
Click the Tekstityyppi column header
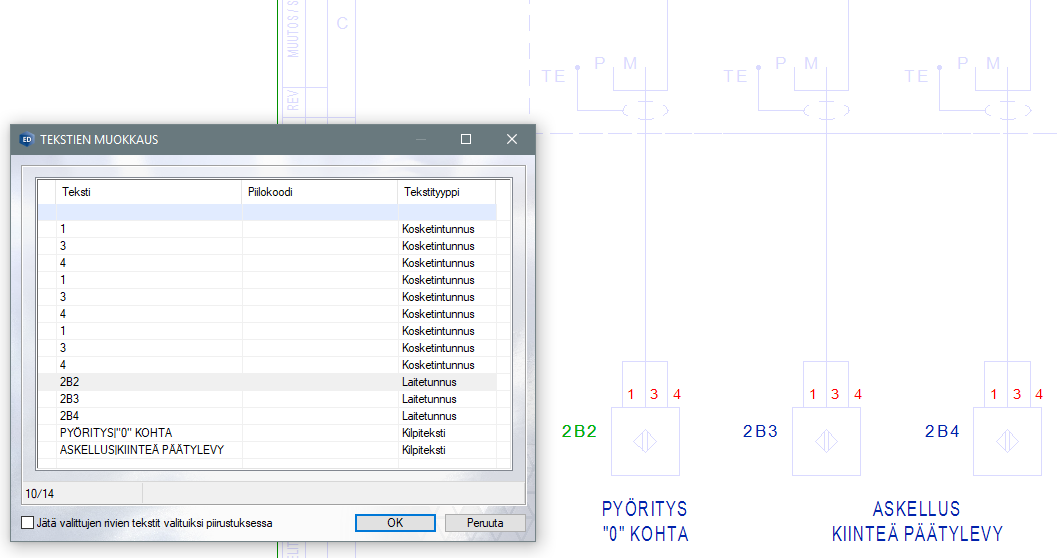click(445, 192)
